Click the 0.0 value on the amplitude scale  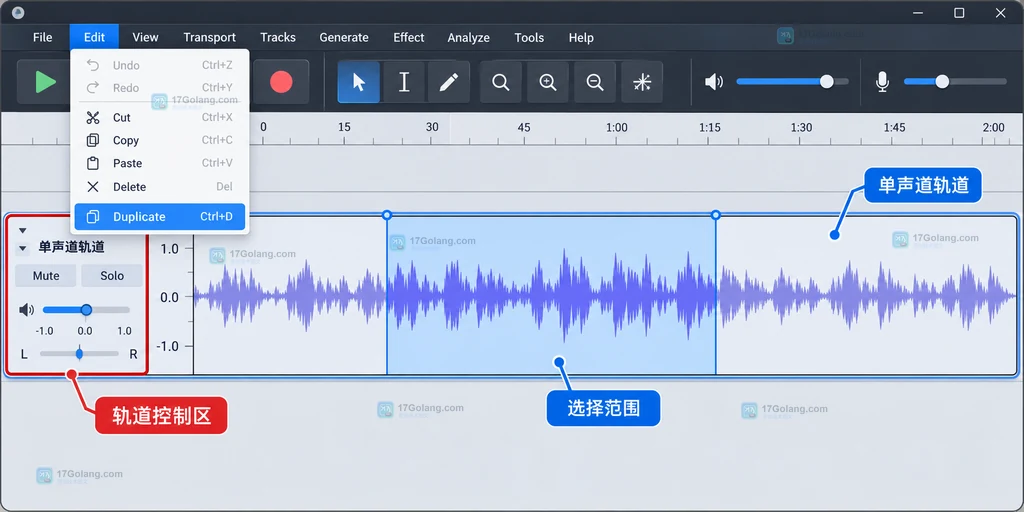point(170,297)
